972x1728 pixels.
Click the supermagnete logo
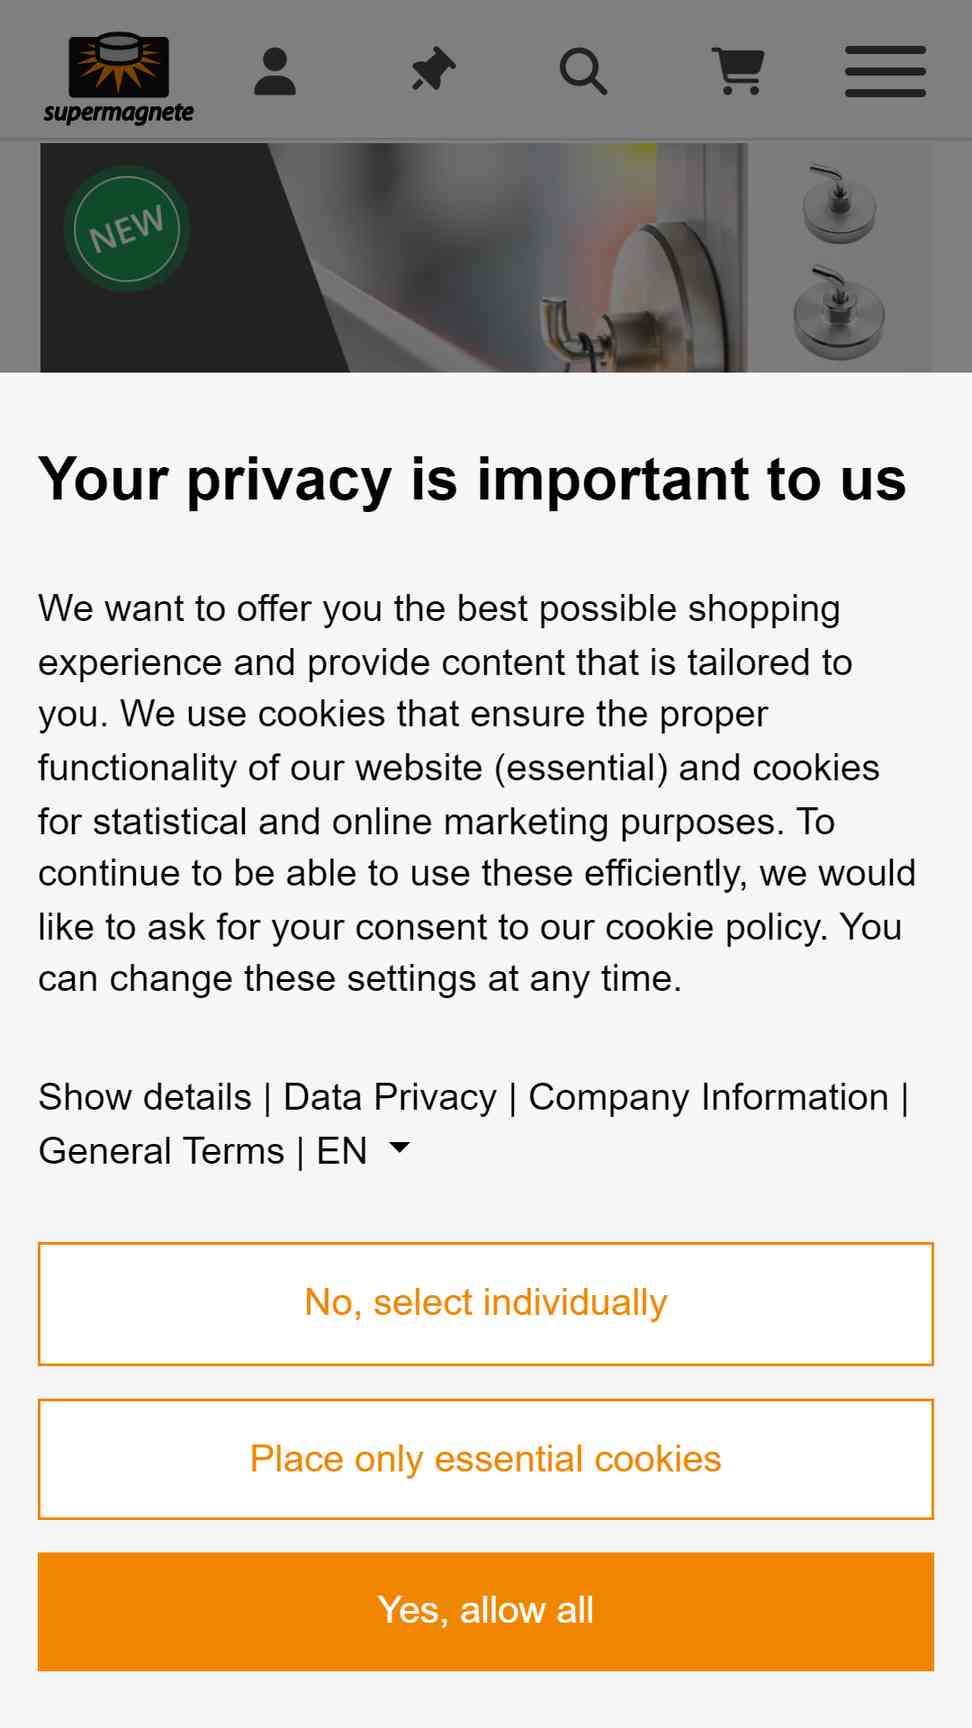[x=118, y=77]
